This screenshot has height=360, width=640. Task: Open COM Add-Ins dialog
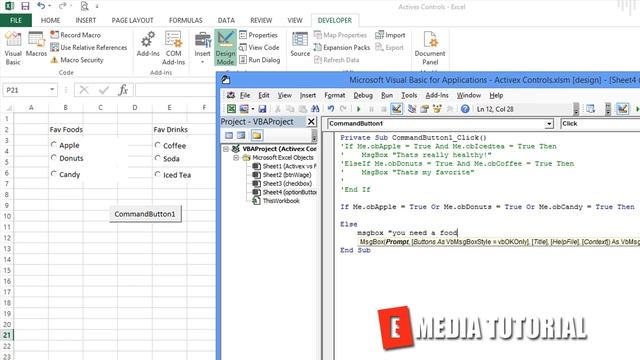coord(173,48)
